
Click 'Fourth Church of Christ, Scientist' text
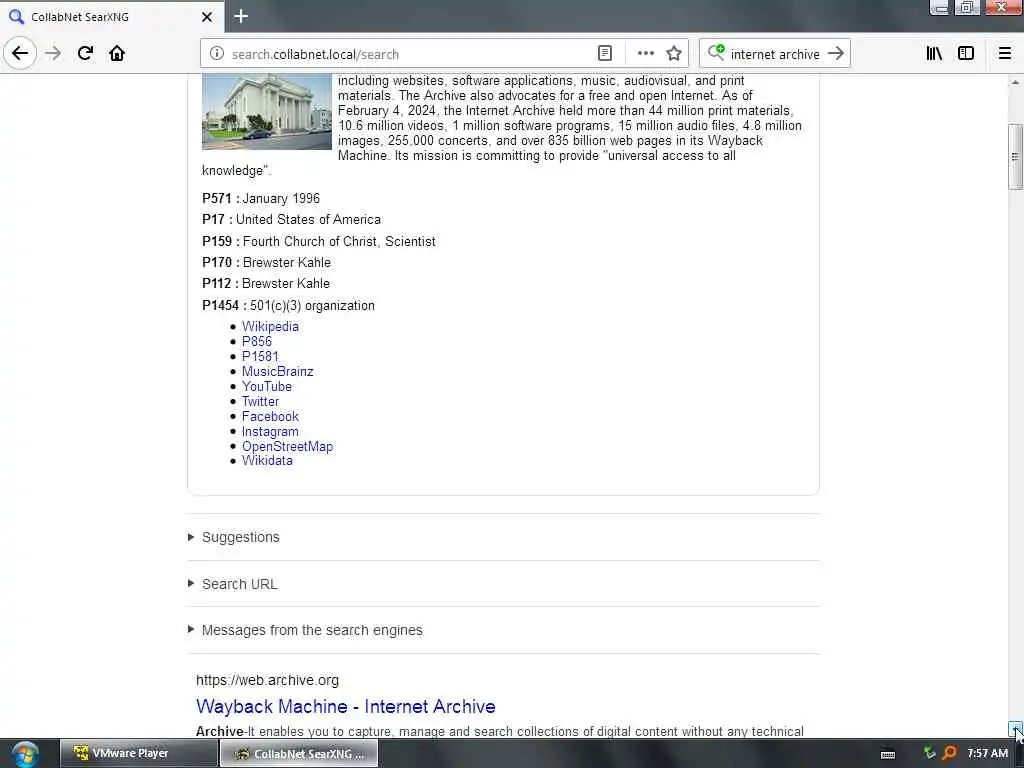pos(339,242)
